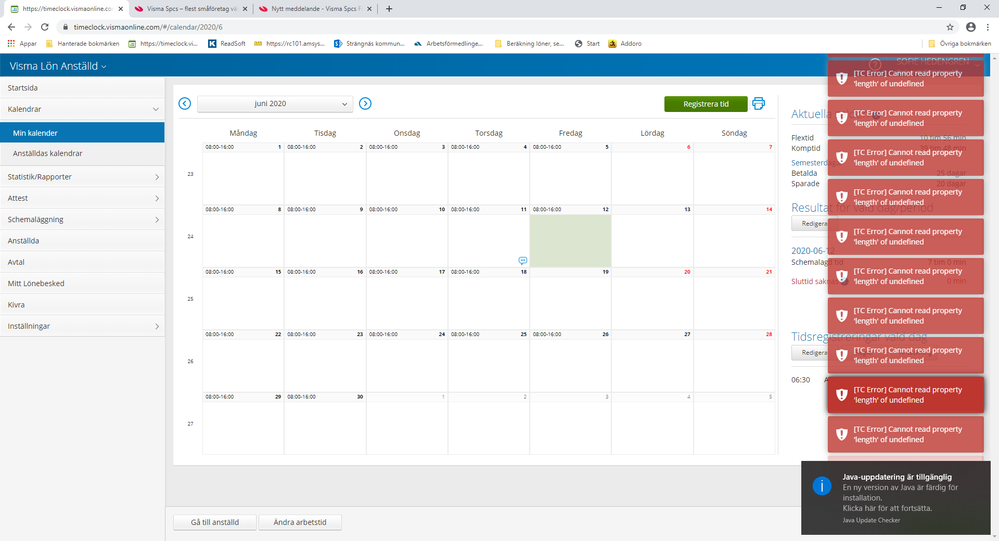Open Chrome three-dot menu

pyautogui.click(x=988, y=27)
